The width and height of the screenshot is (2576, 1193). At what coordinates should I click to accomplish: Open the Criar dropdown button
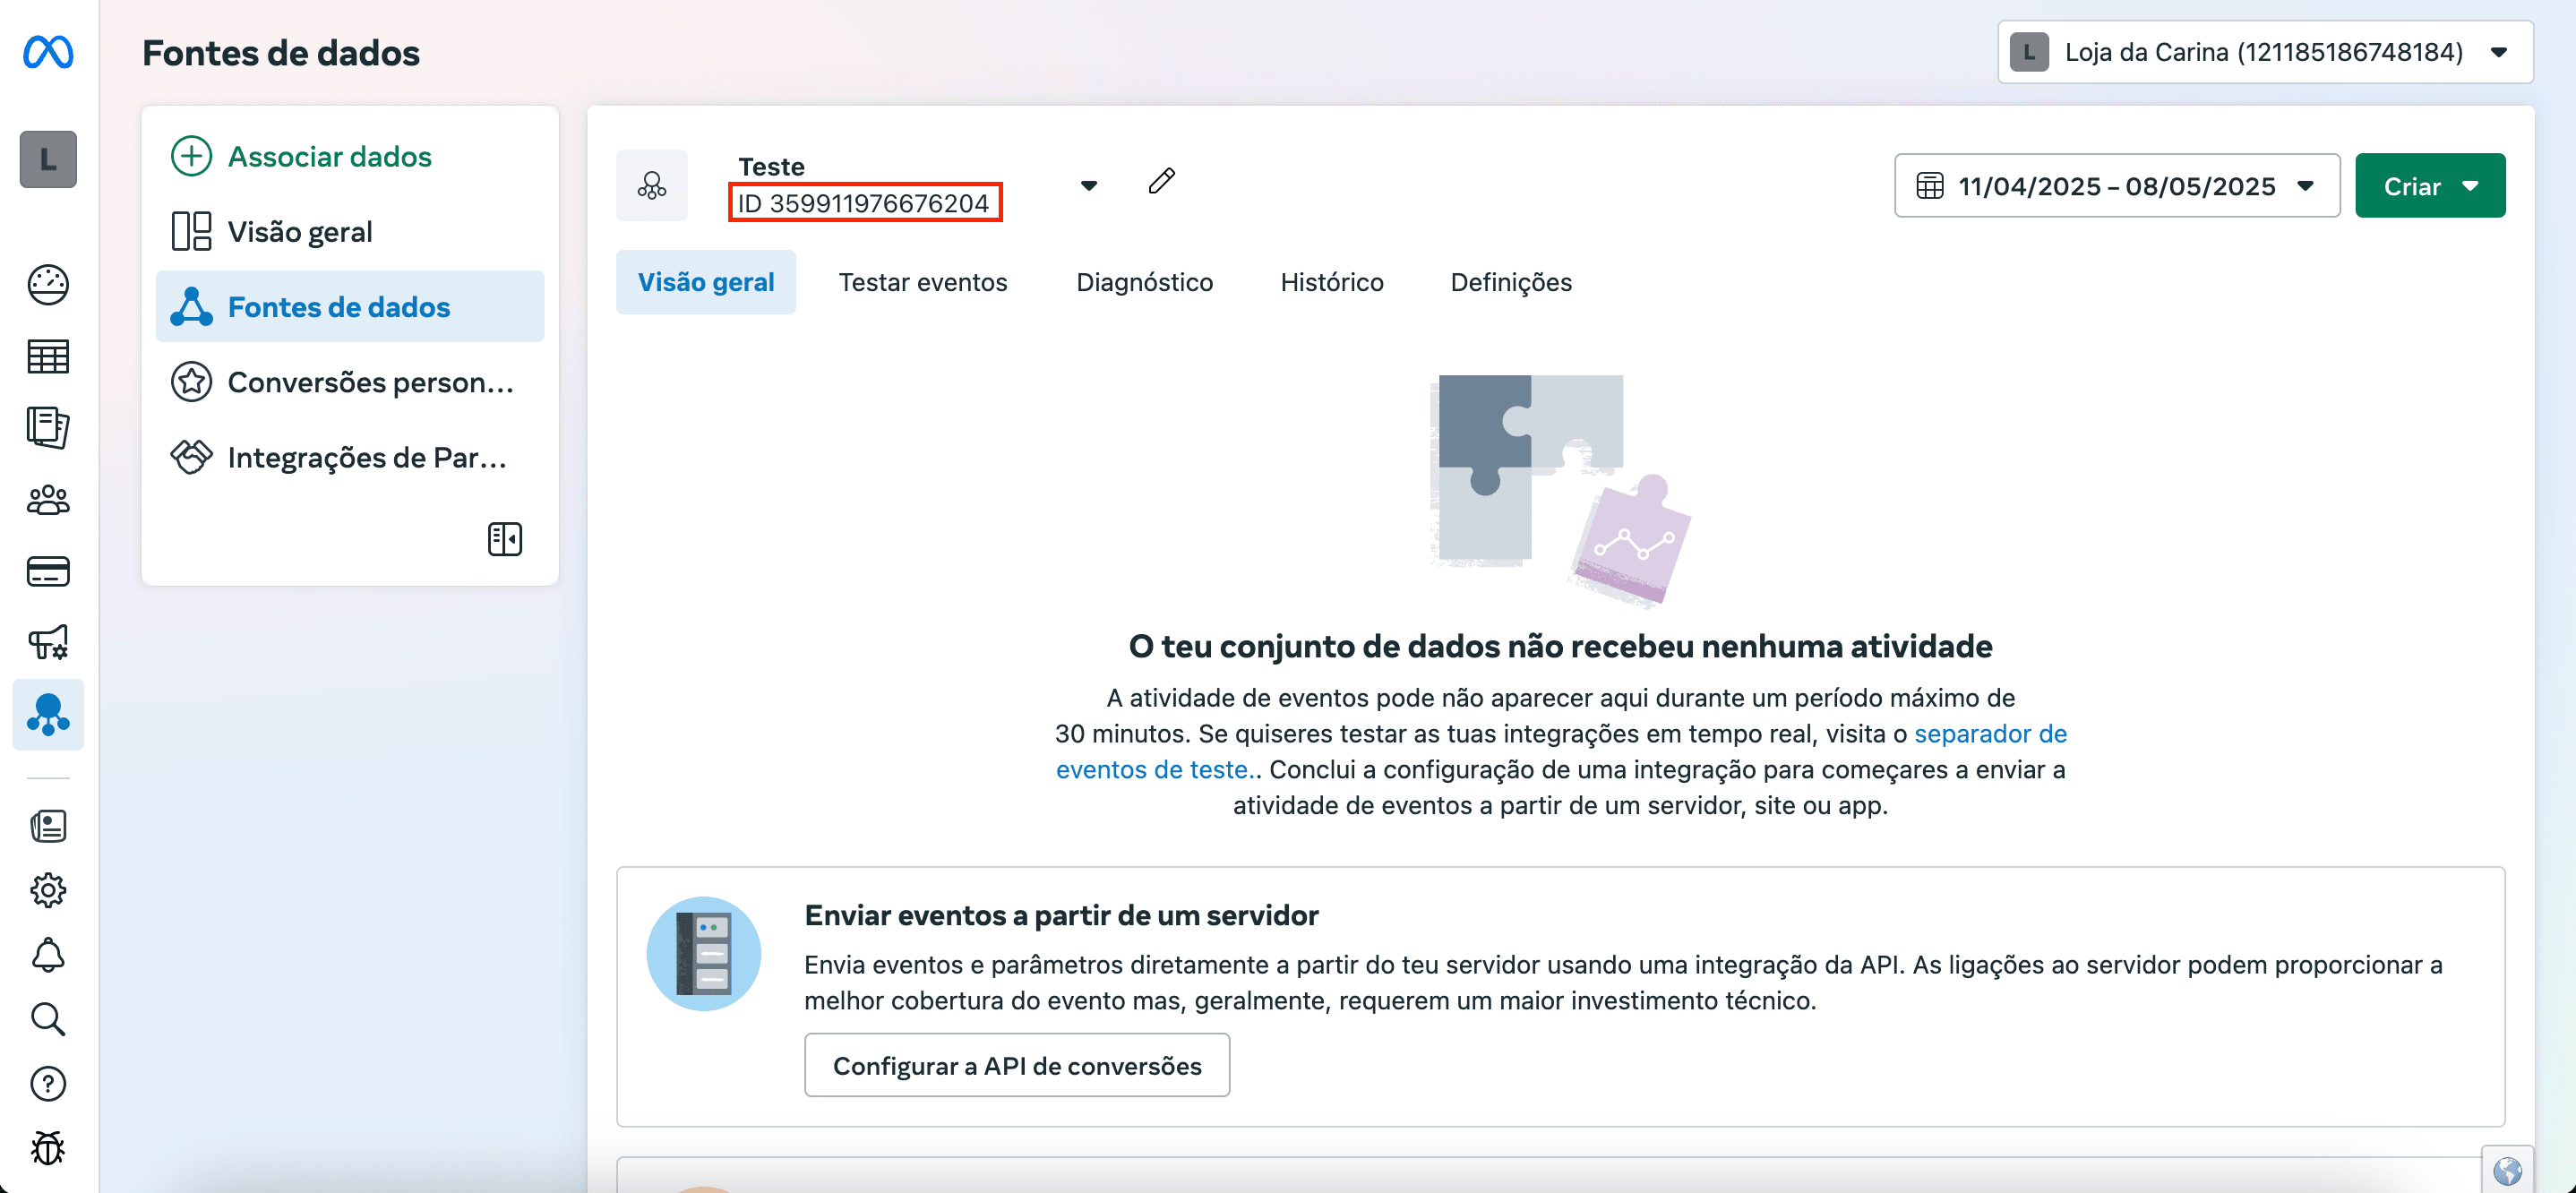click(x=2430, y=186)
